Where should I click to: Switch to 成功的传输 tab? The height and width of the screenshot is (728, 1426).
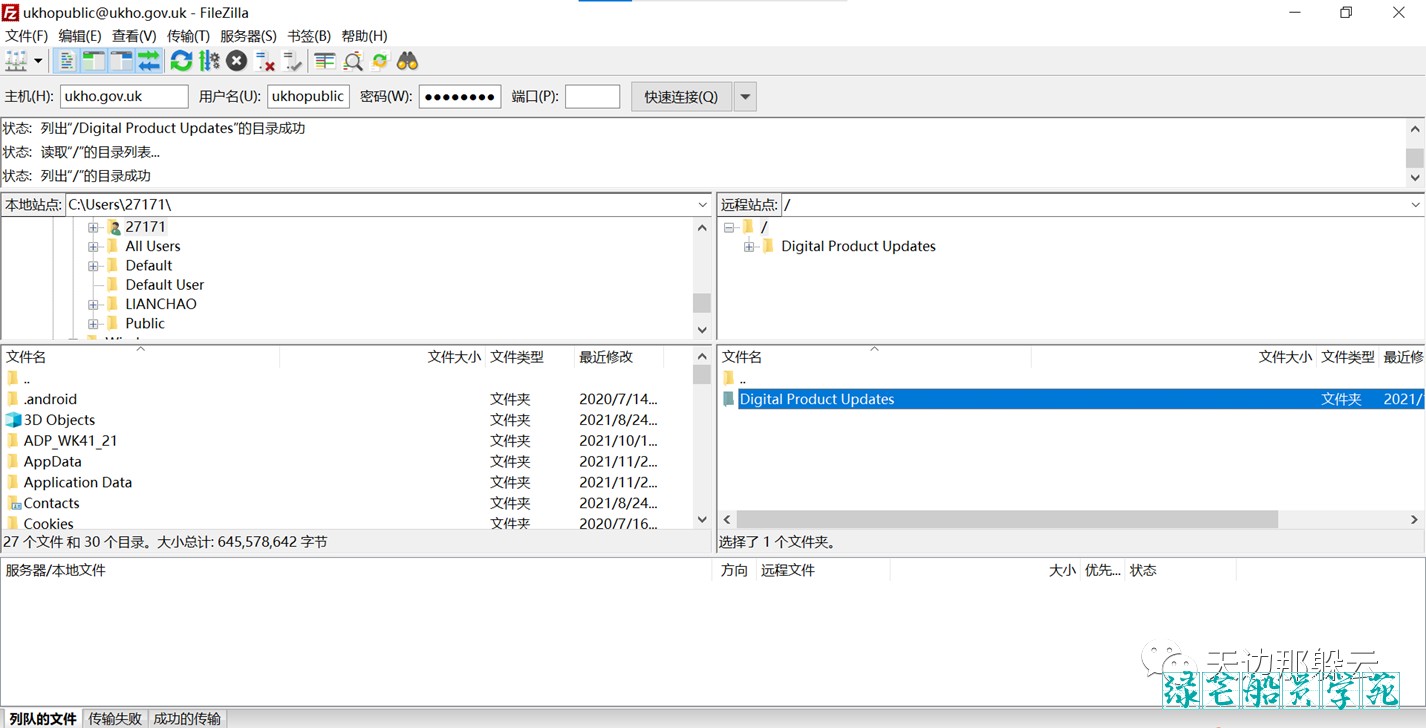[187, 718]
